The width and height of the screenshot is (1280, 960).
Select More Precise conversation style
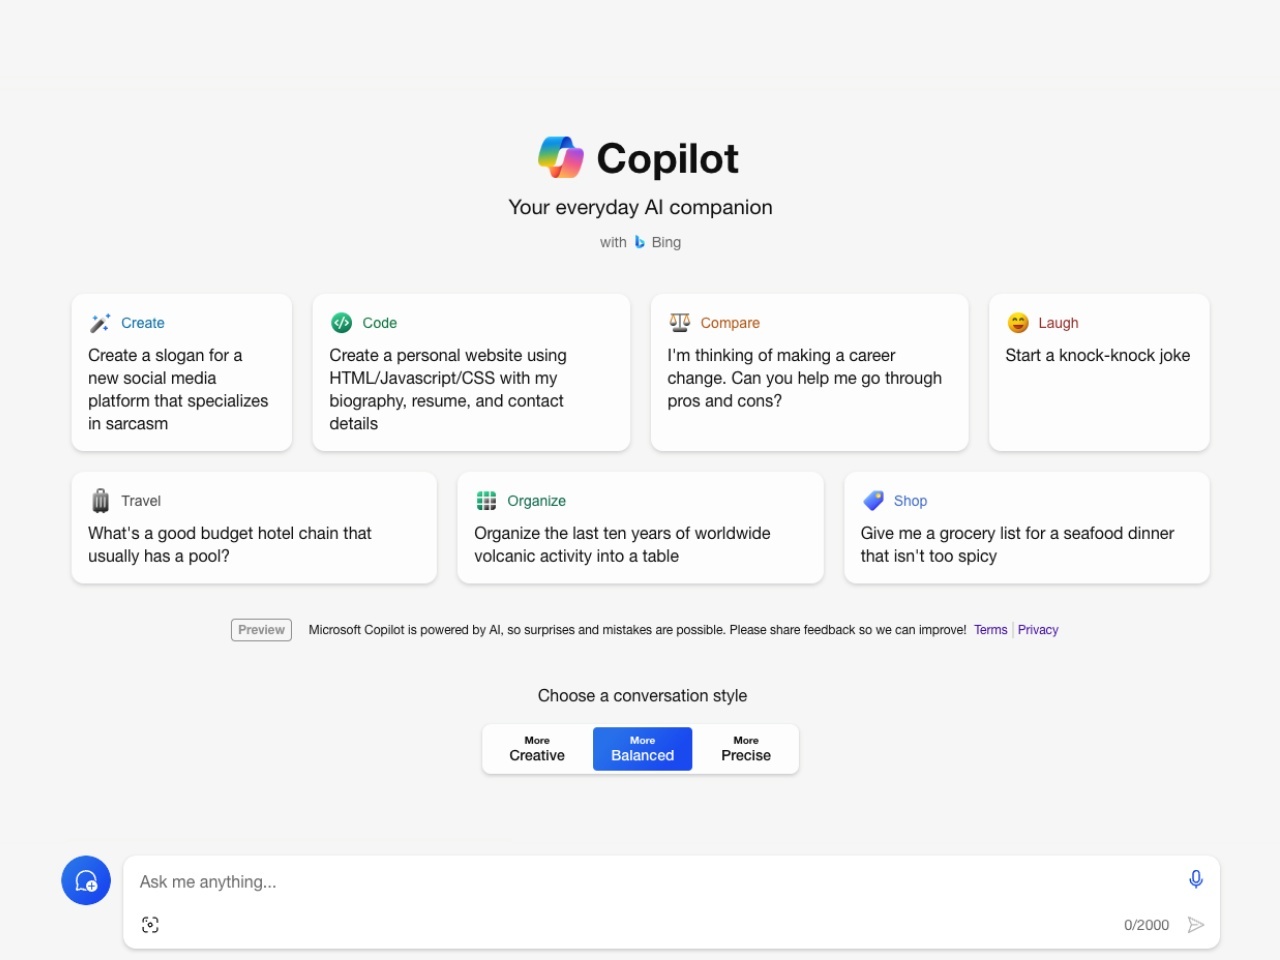pyautogui.click(x=746, y=749)
